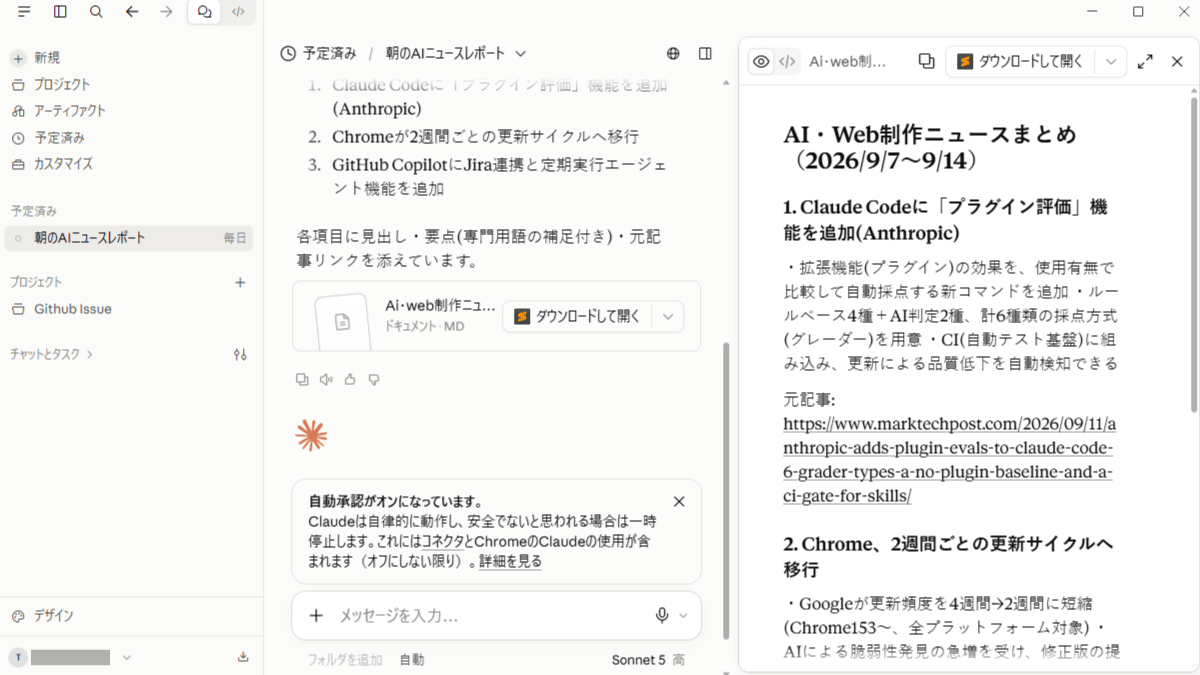Click plus icon to add attachment
Image resolution: width=1200 pixels, height=675 pixels.
[x=316, y=616]
